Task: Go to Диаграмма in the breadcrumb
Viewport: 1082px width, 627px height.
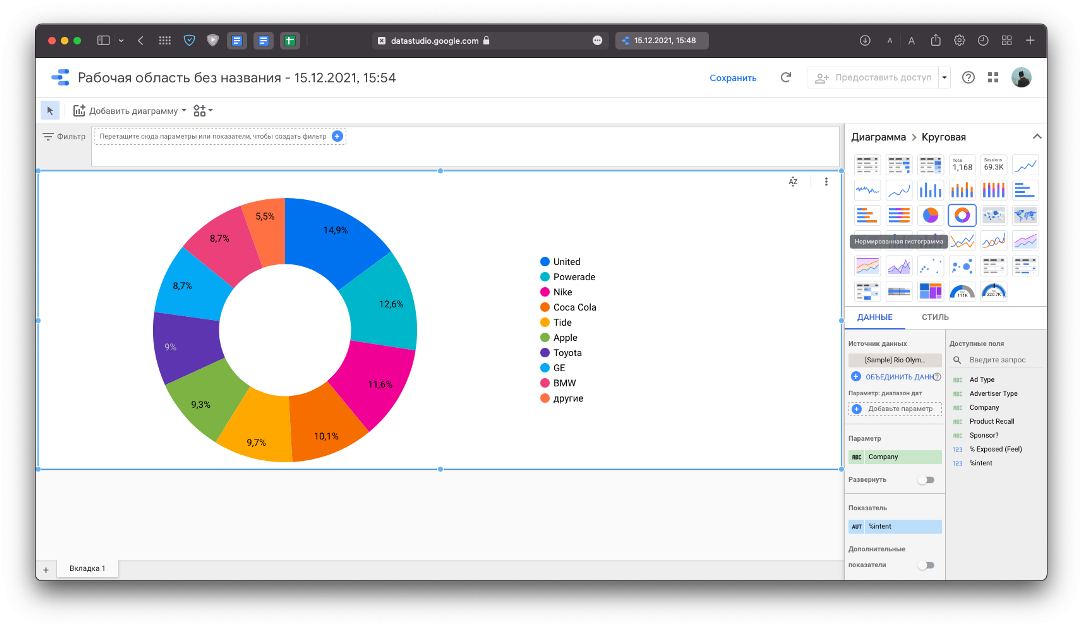Action: [x=878, y=137]
